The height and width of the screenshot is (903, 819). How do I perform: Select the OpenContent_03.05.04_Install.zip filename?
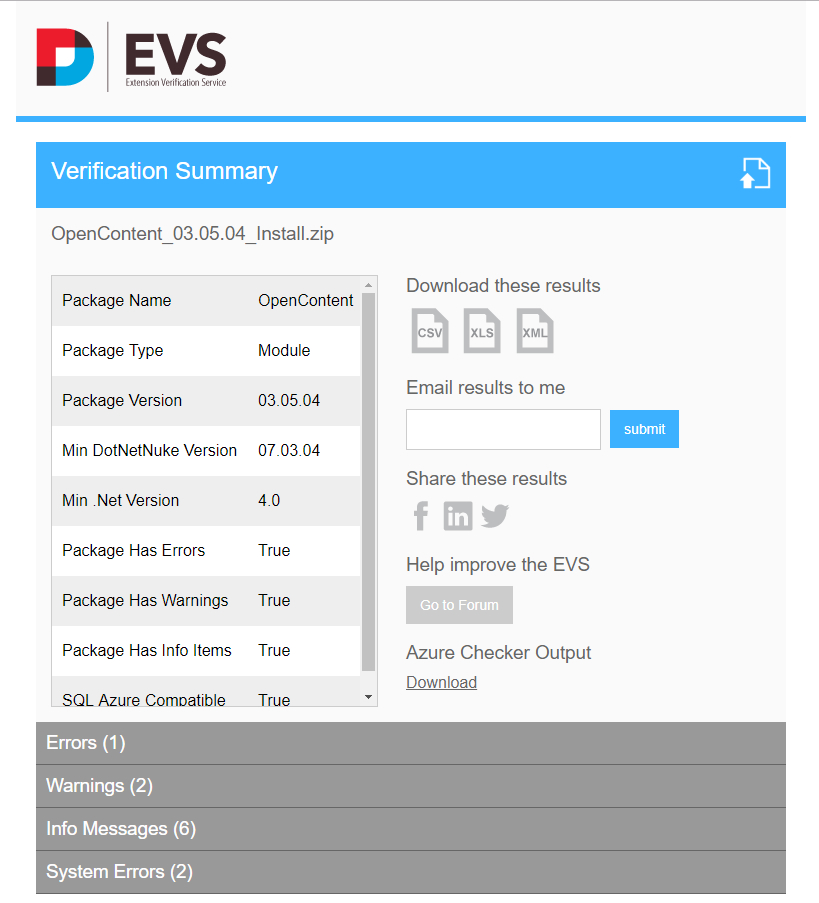(192, 234)
